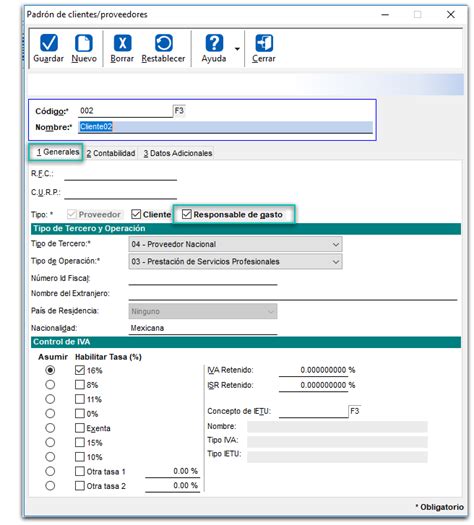Open F3 lookup next to Código
474x525 pixels.
(179, 110)
